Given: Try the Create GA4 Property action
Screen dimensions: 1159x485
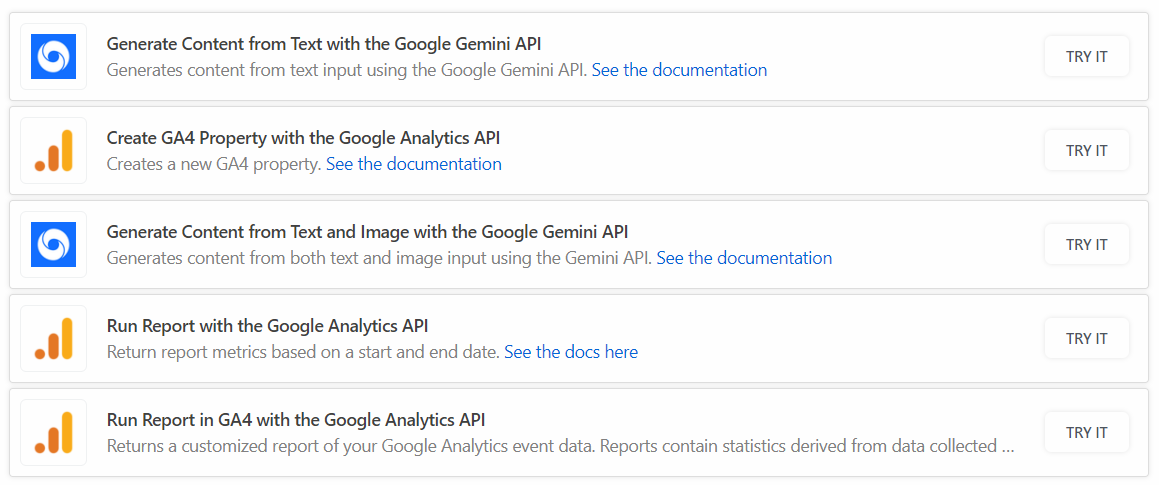Looking at the screenshot, I should point(1087,150).
